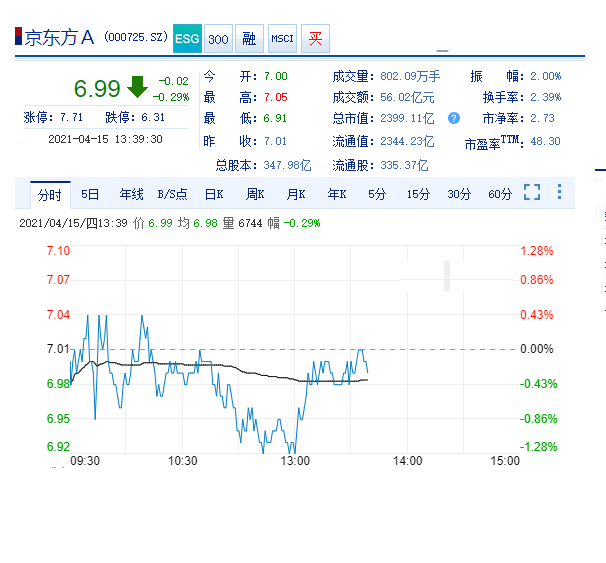
Task: Click the 今开 value 7.00
Action: point(276,77)
